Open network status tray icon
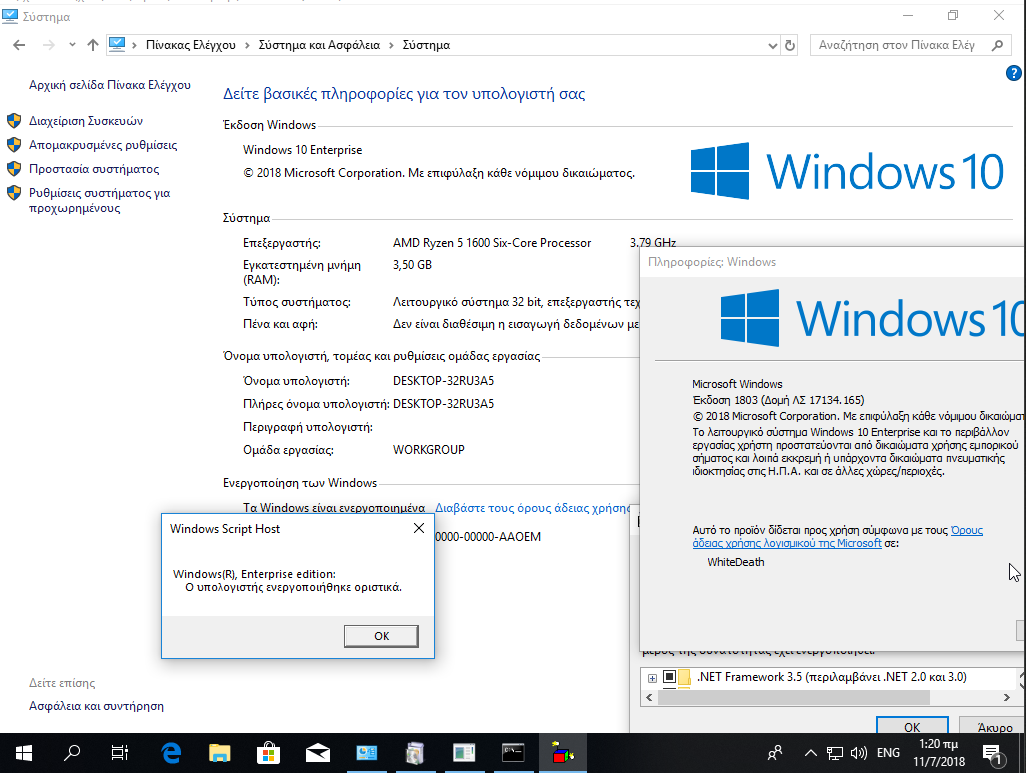Viewport: 1026px width, 773px height. [x=835, y=753]
